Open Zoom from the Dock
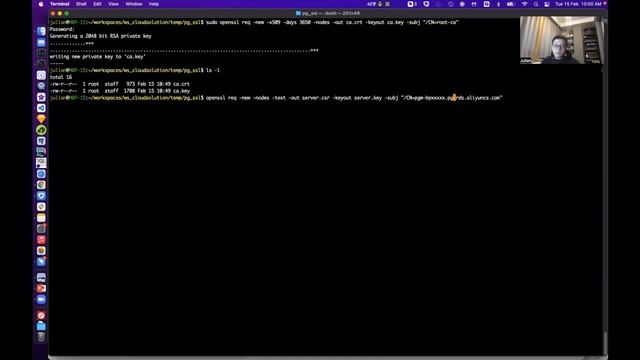Image resolution: width=640 pixels, height=360 pixels. [41, 300]
